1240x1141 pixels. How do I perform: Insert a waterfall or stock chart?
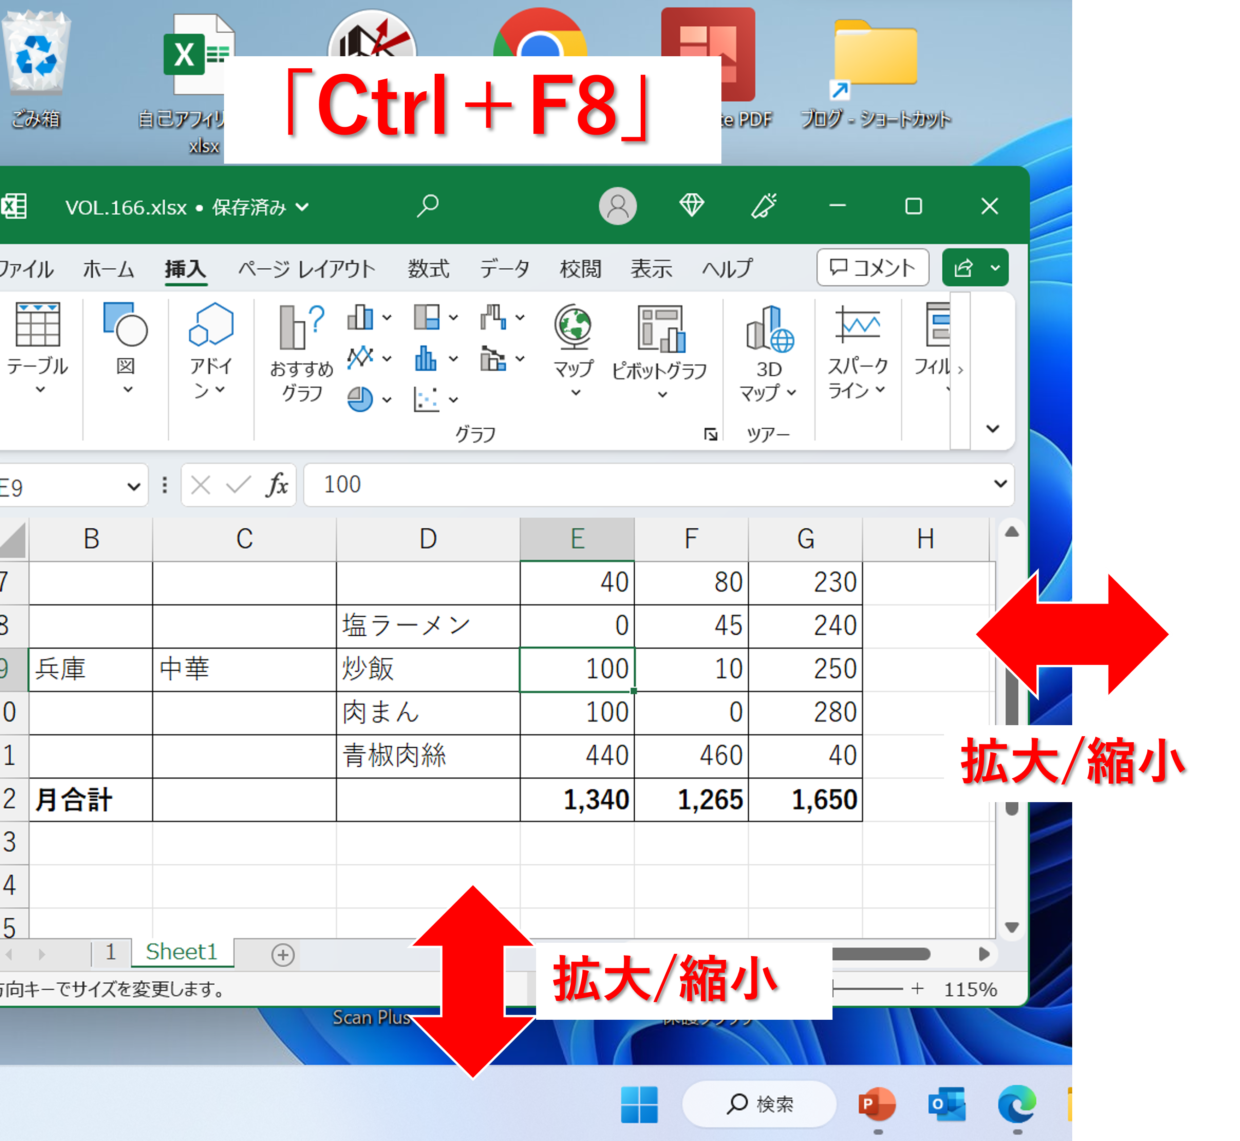pyautogui.click(x=503, y=318)
